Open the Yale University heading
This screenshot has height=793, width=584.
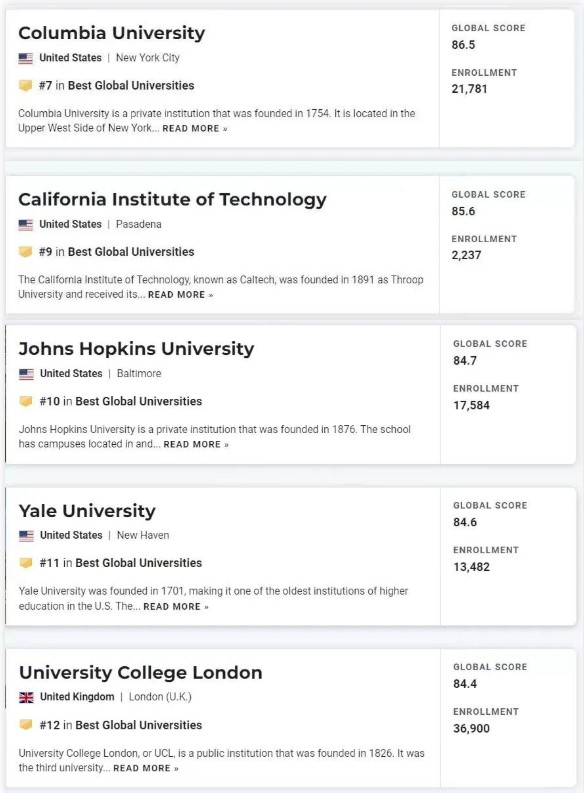point(87,511)
